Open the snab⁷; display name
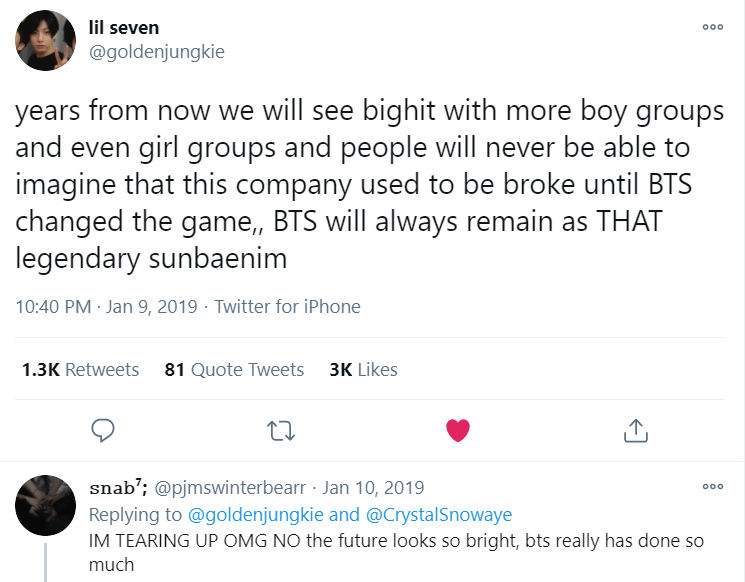 pos(118,488)
